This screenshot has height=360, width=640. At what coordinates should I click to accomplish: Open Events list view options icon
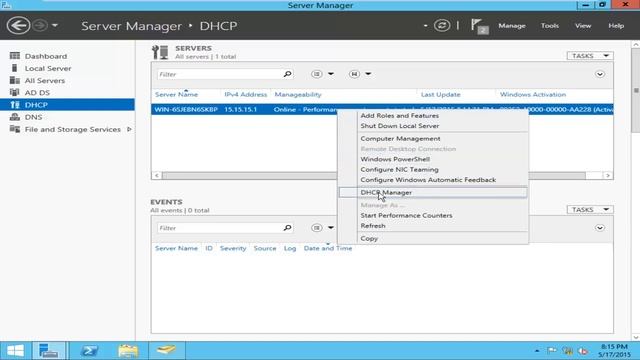coord(317,228)
